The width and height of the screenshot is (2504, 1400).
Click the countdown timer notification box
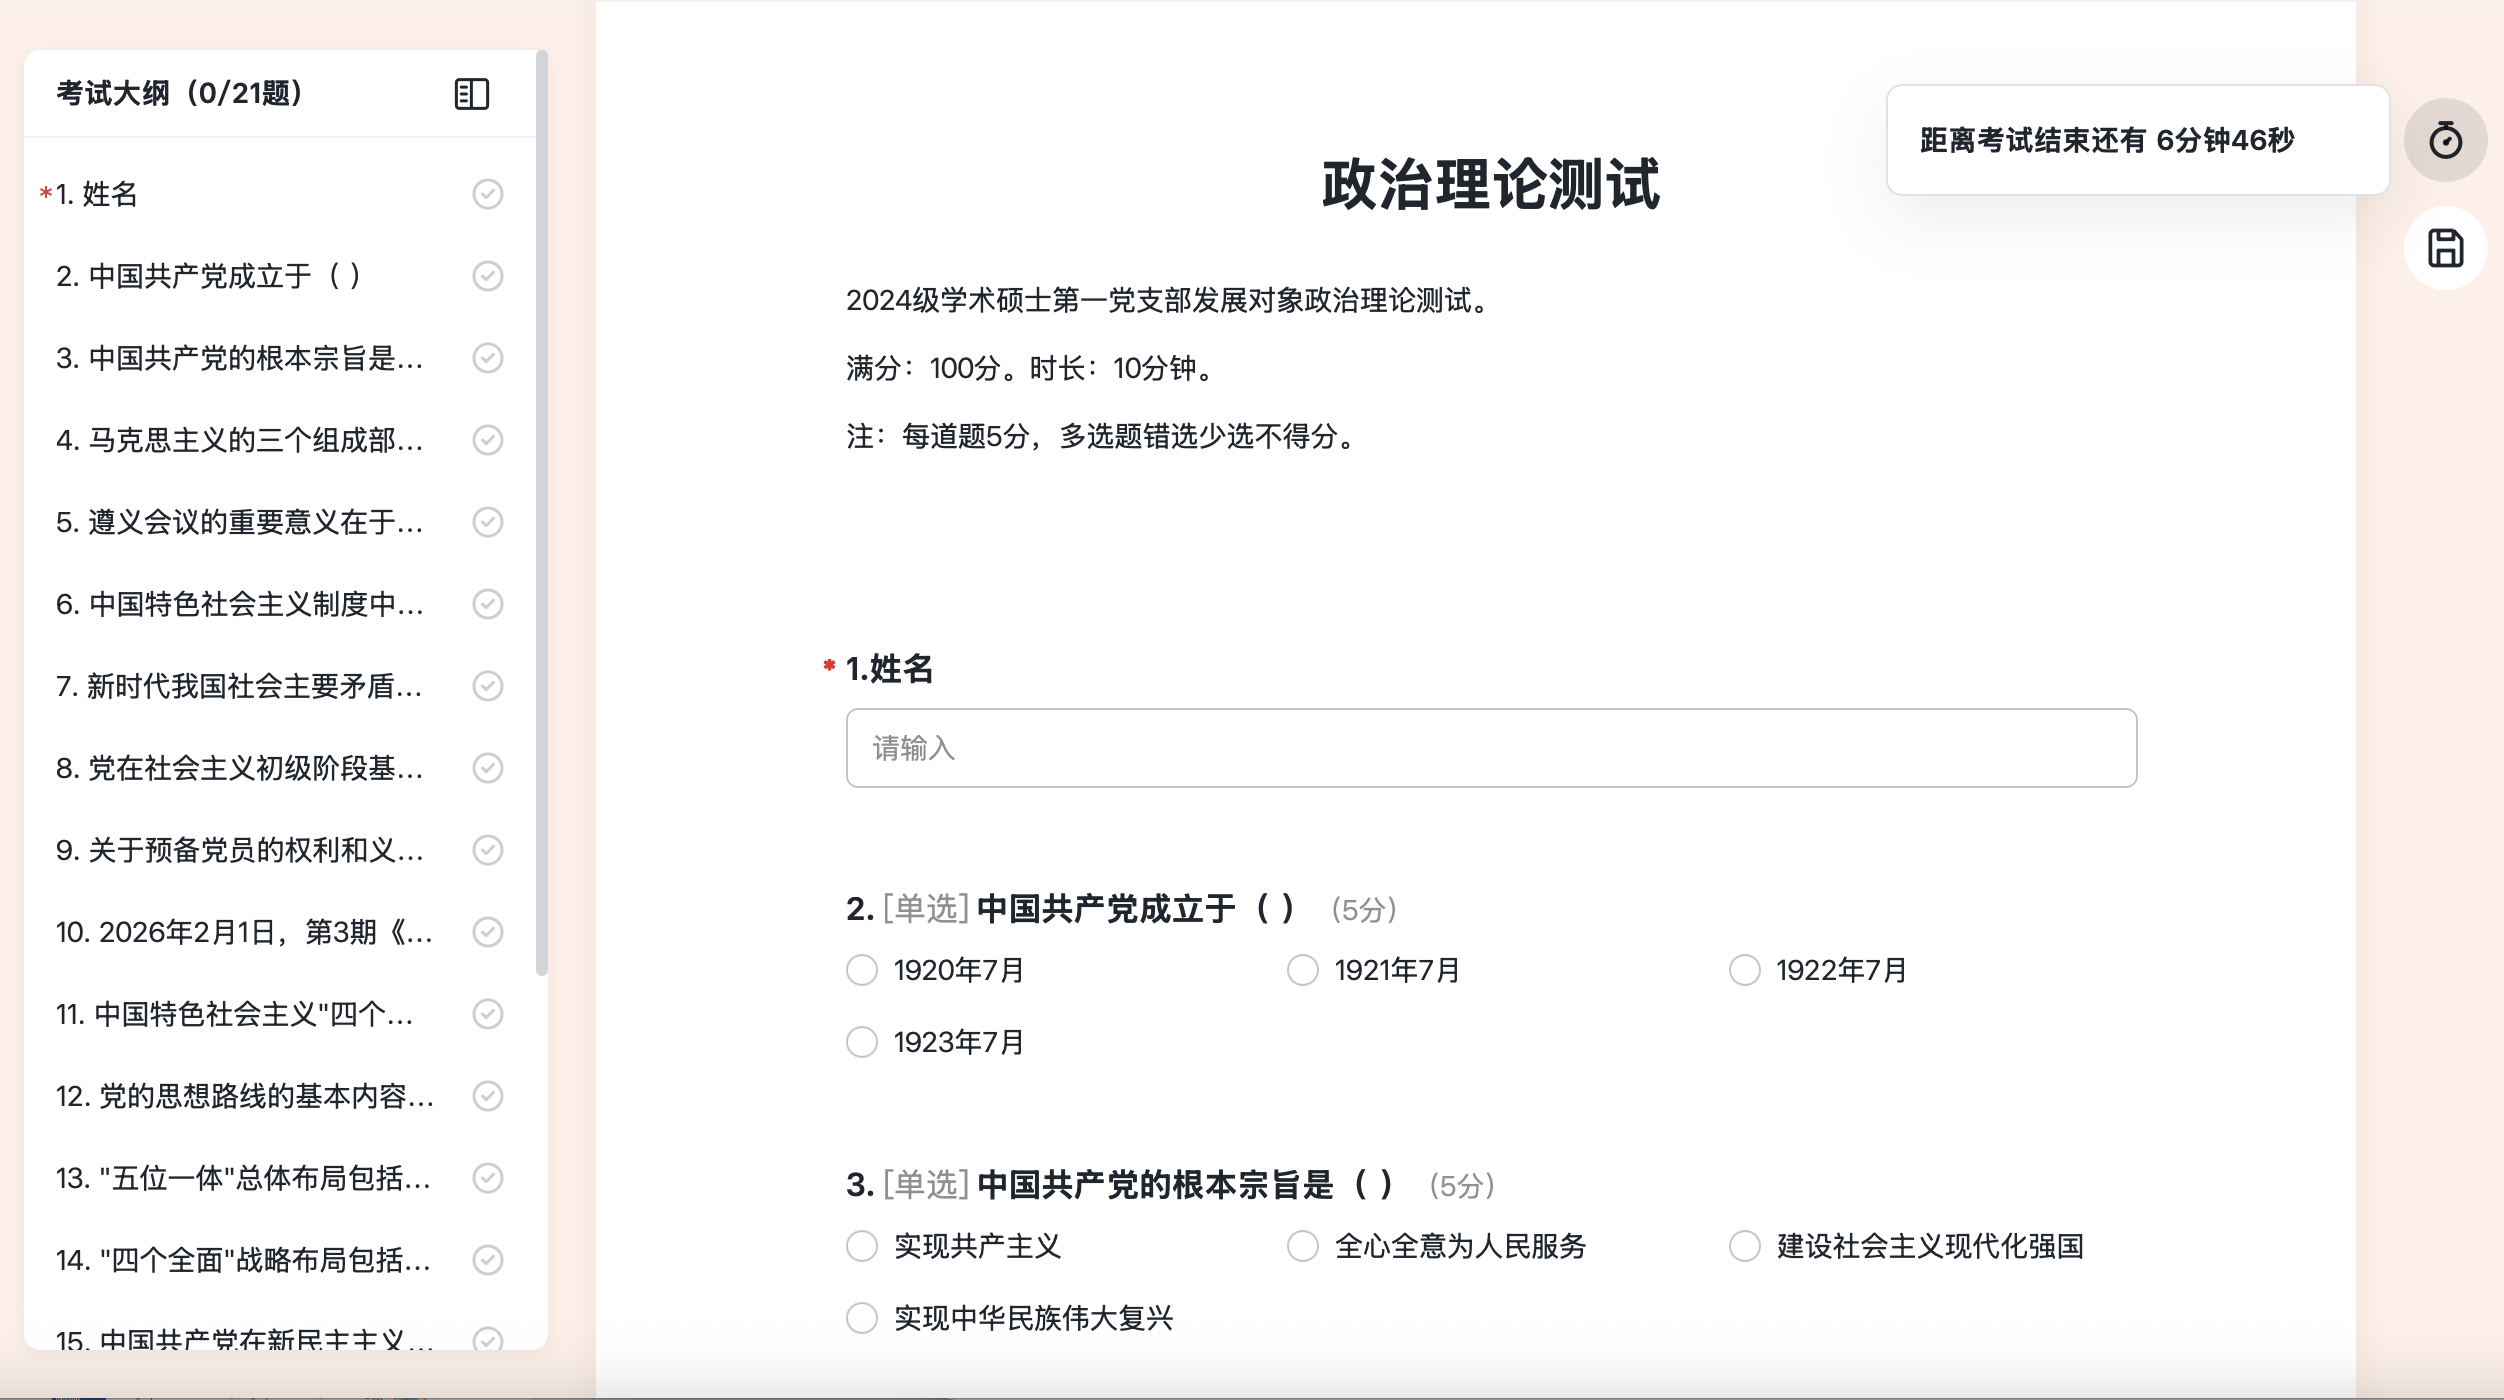click(x=2137, y=140)
